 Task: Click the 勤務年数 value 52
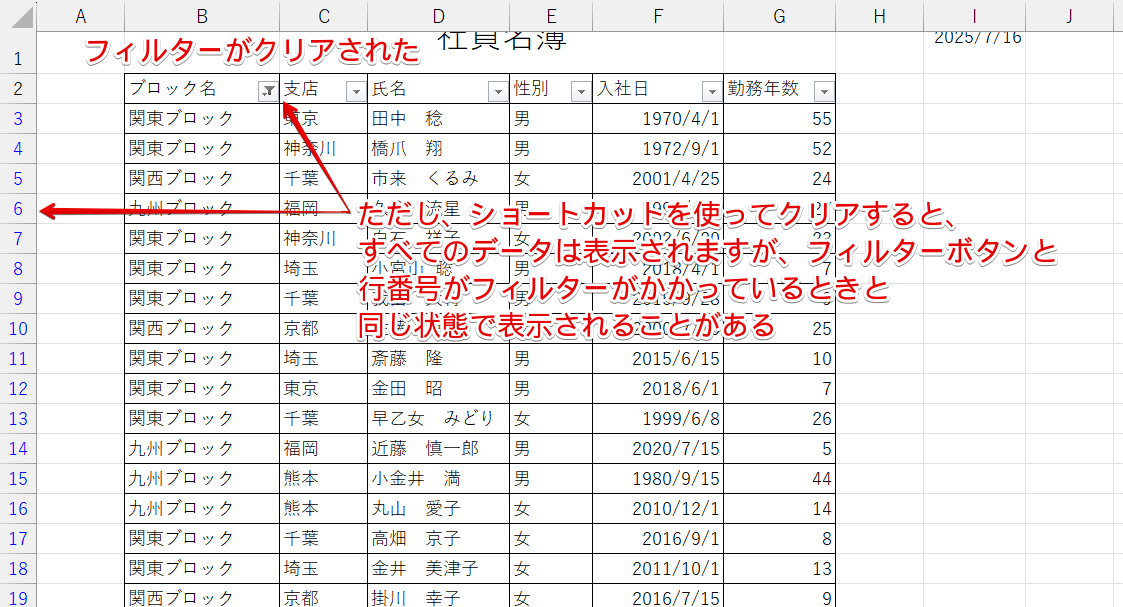[x=779, y=148]
